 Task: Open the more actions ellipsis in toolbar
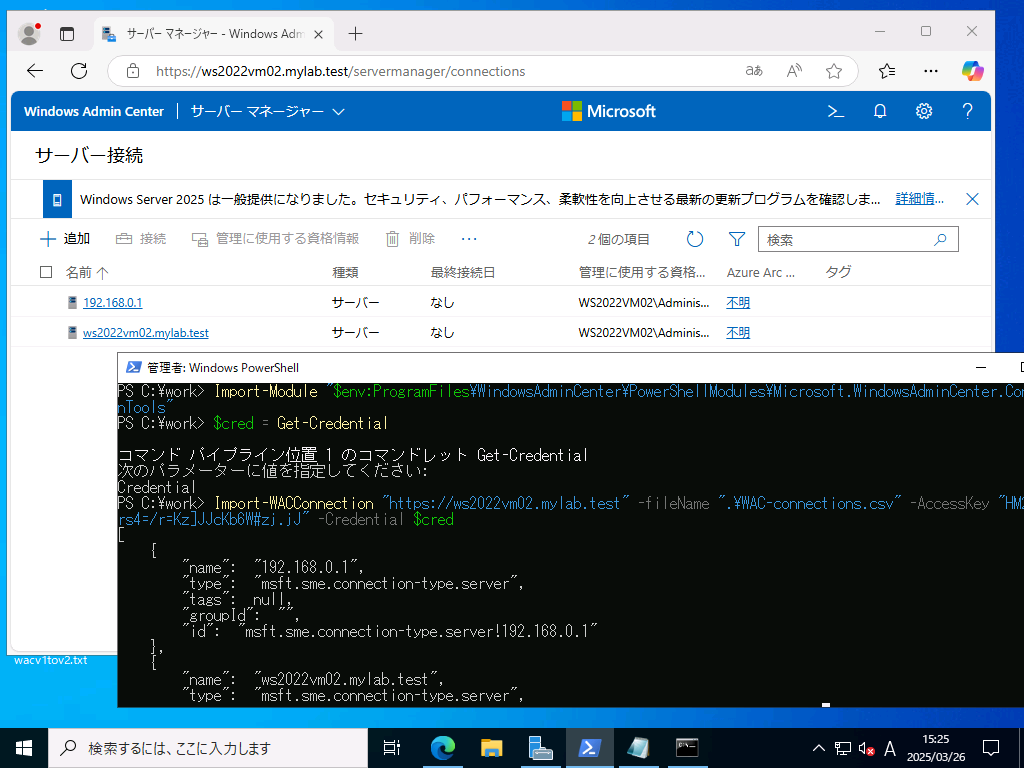(x=469, y=239)
